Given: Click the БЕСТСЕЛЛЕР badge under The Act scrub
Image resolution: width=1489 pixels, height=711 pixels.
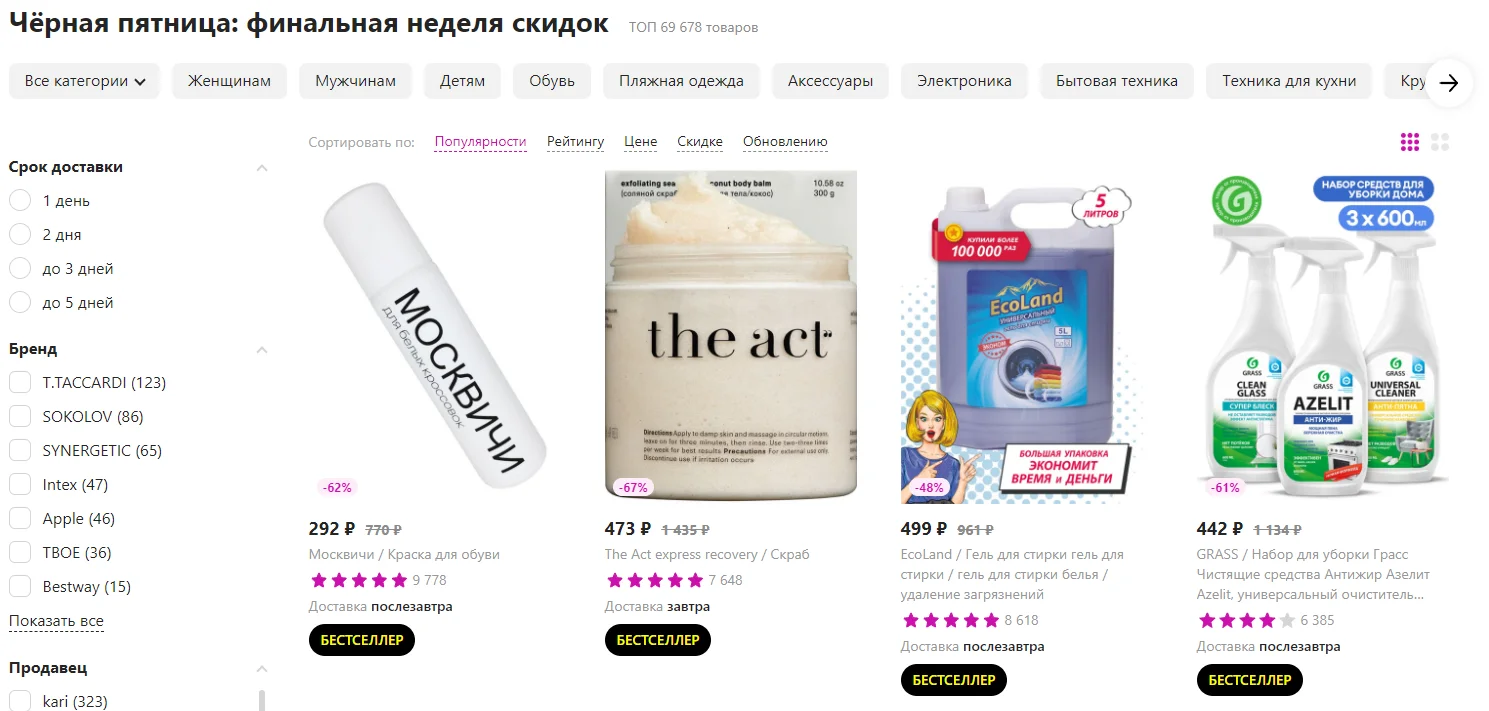Looking at the screenshot, I should click(658, 640).
